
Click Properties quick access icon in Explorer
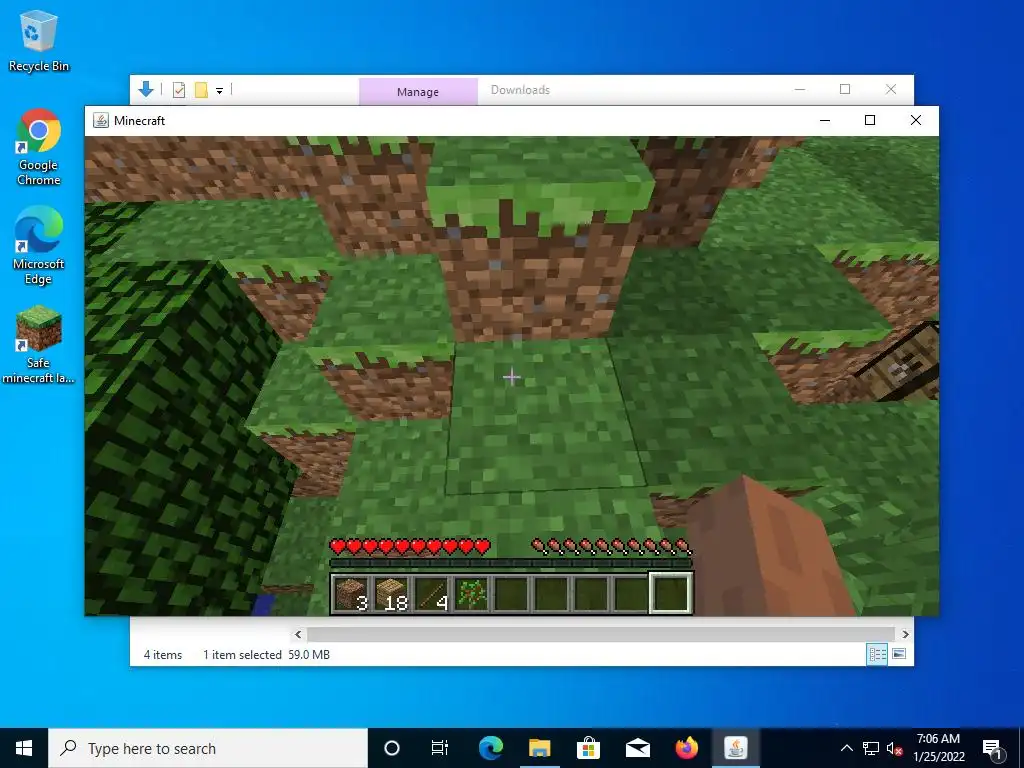pos(179,90)
